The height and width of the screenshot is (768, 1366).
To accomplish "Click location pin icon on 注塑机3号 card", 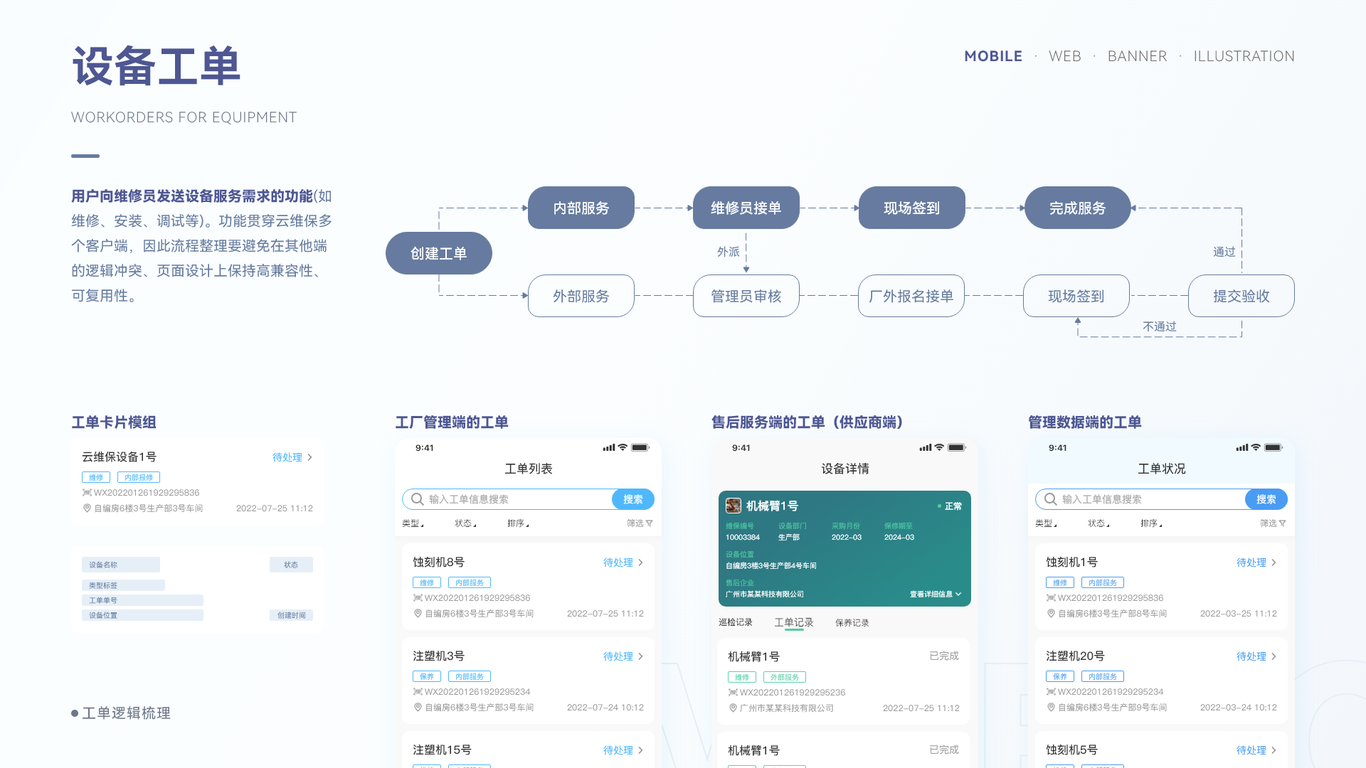I will pos(418,707).
